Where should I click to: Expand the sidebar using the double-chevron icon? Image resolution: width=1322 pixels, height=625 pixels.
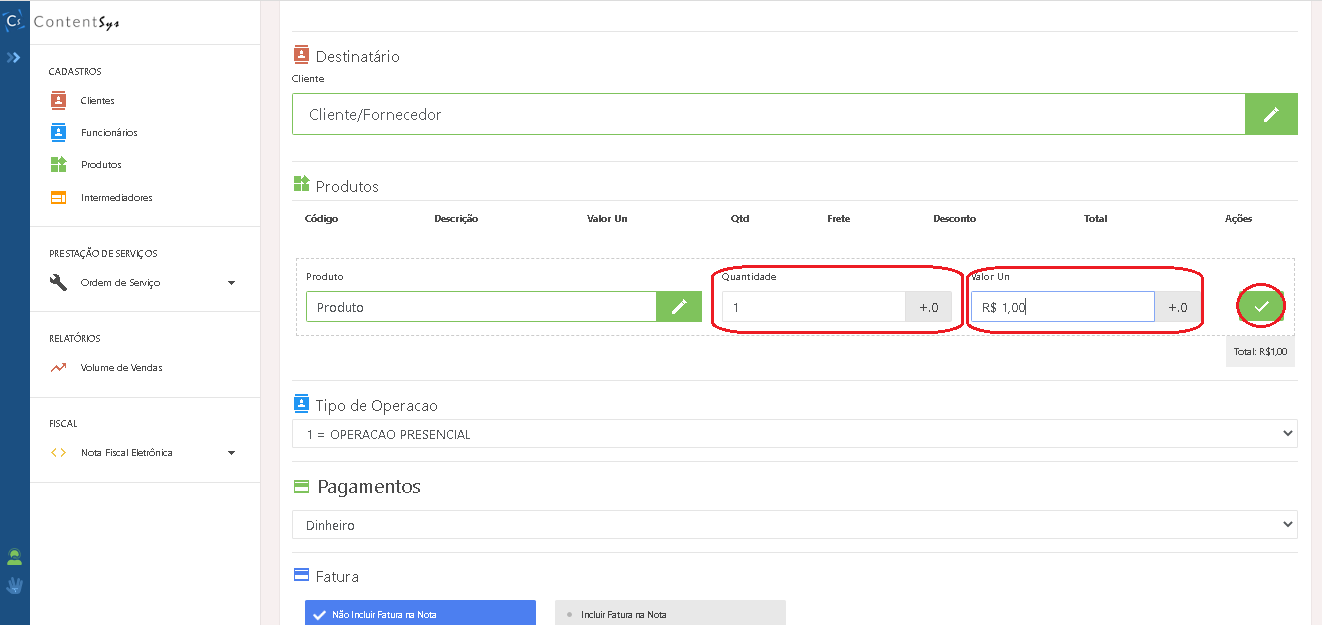pos(13,58)
